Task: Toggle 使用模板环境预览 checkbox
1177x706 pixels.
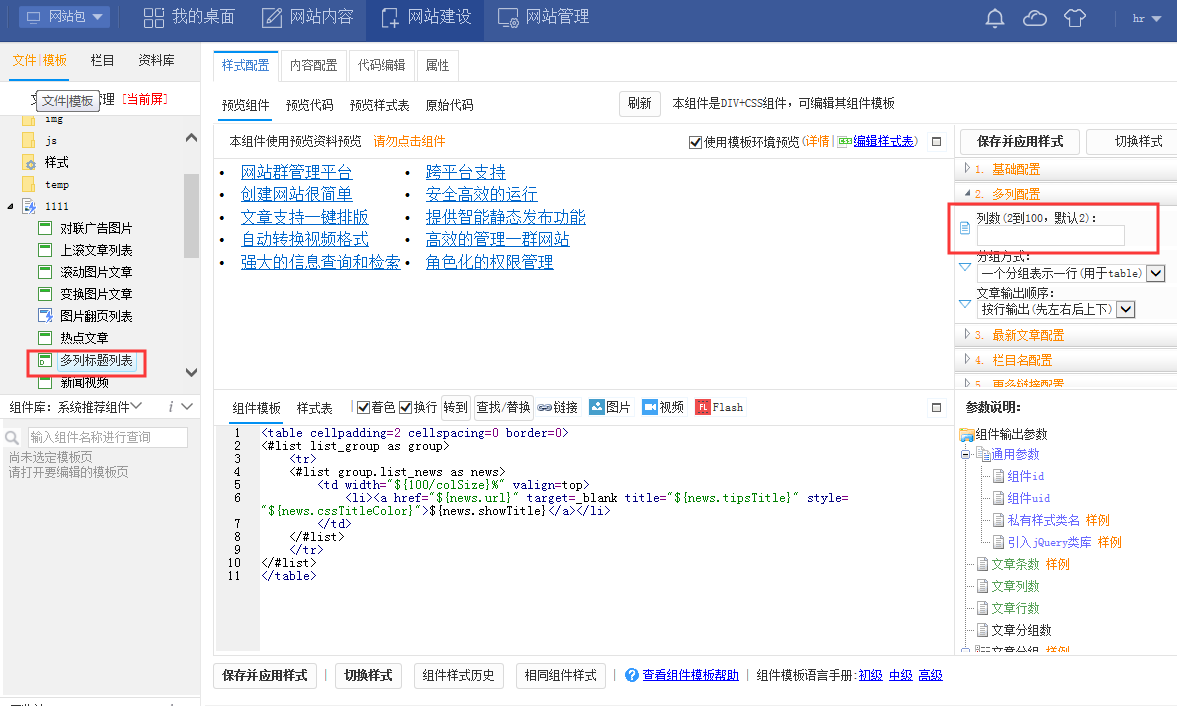Action: (x=695, y=143)
